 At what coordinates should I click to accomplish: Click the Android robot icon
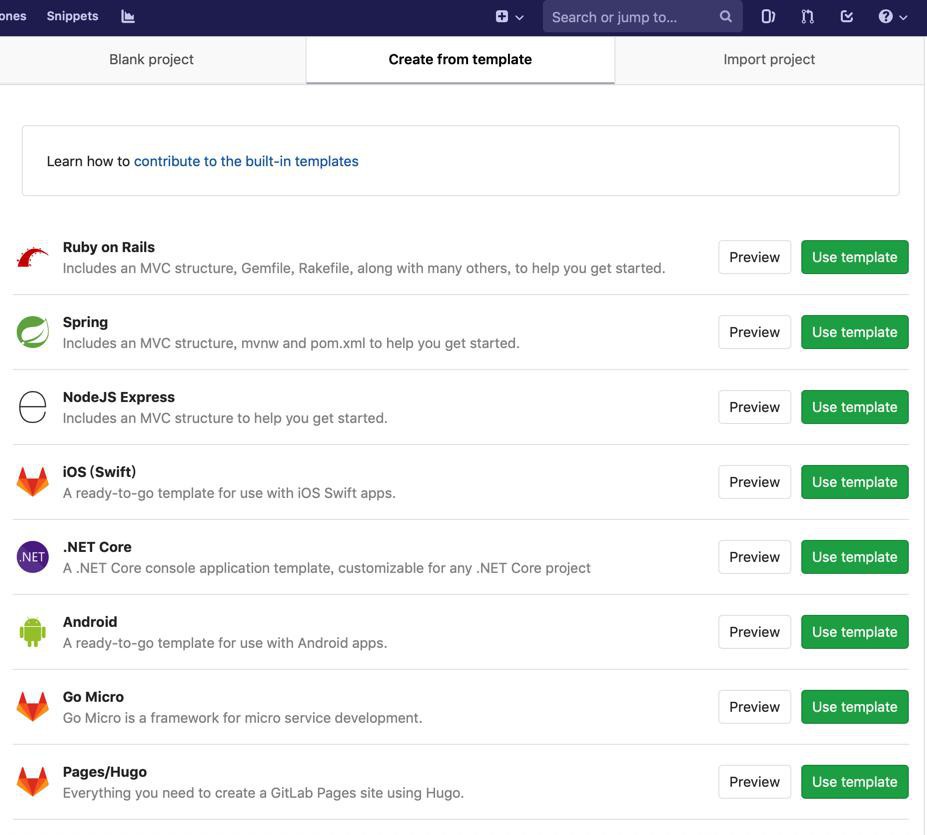(33, 632)
